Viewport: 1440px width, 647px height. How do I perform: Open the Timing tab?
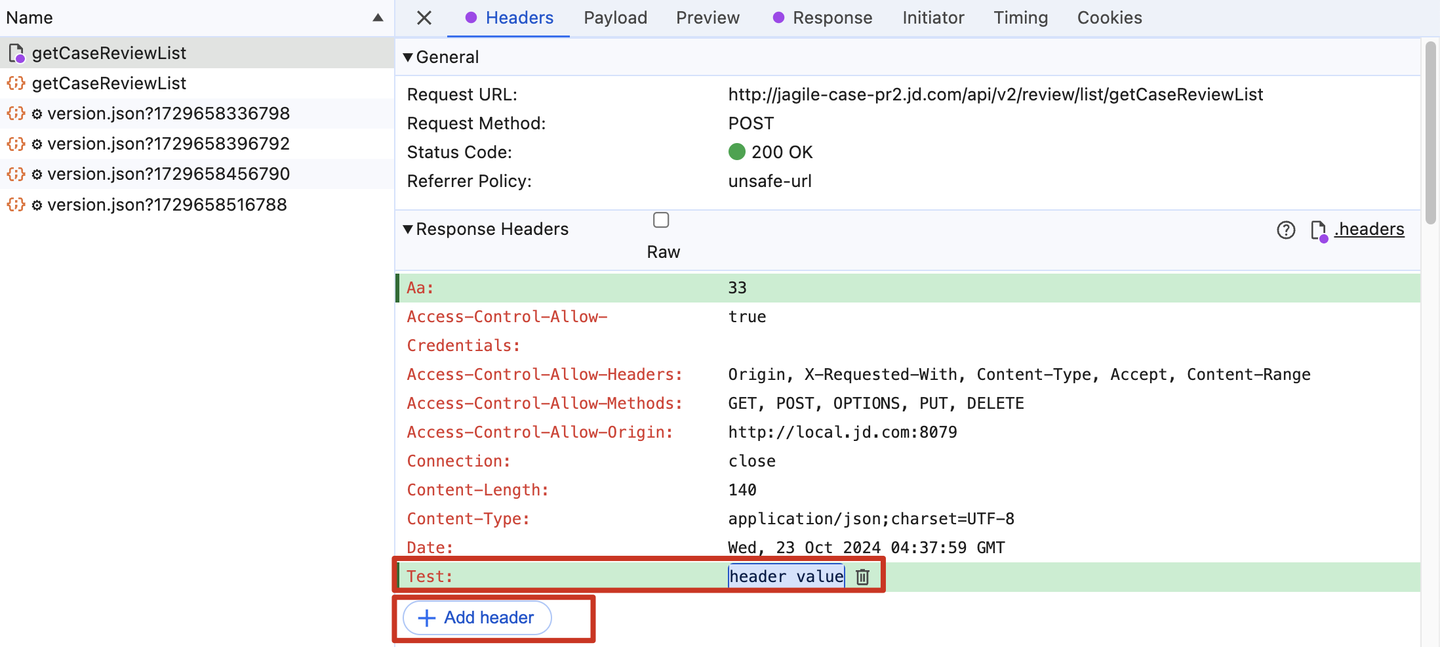coord(1020,18)
